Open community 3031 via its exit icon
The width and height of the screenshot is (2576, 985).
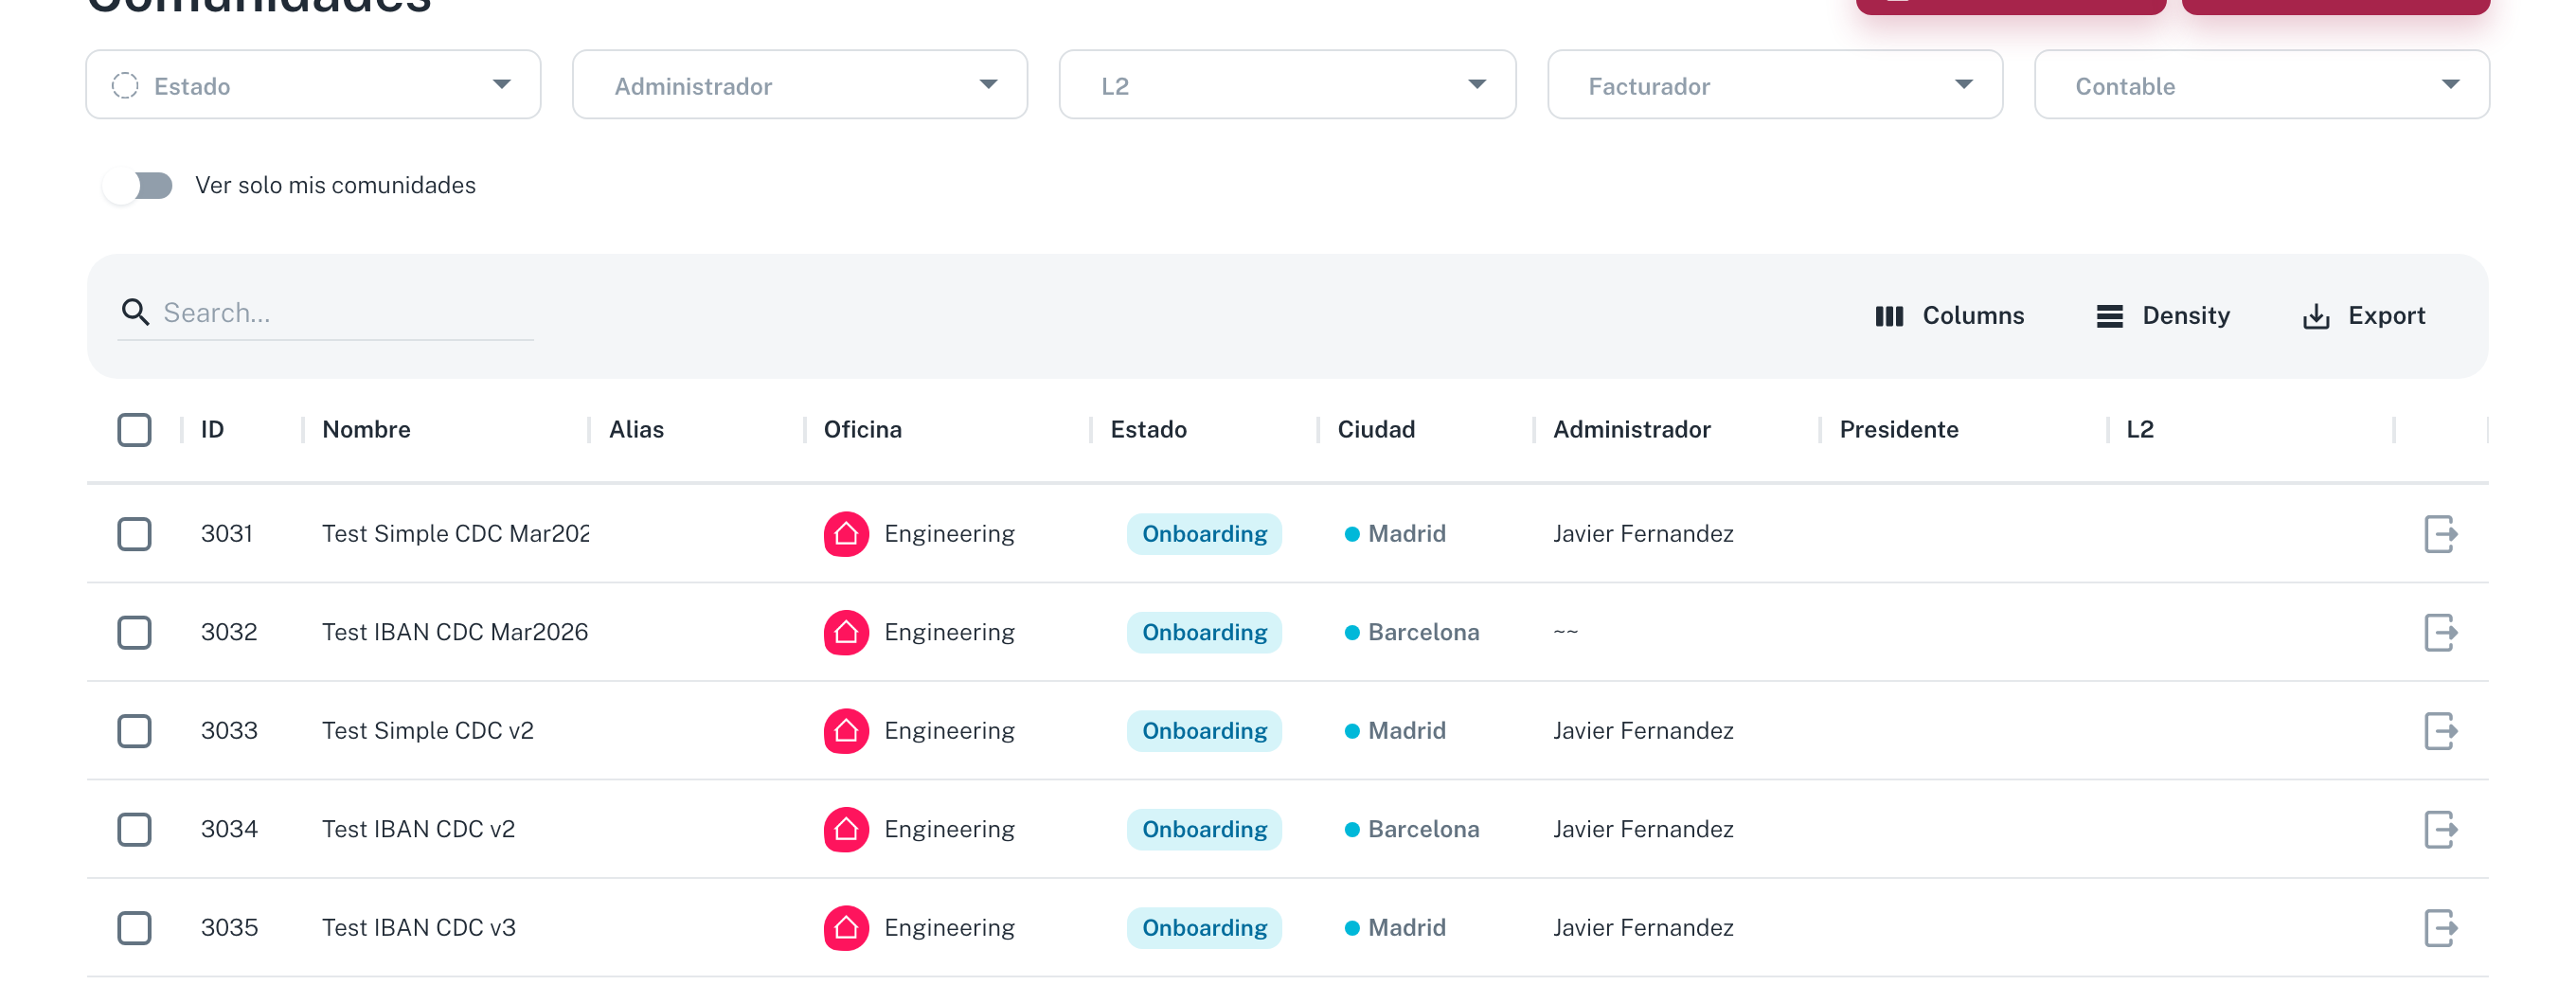coord(2440,534)
